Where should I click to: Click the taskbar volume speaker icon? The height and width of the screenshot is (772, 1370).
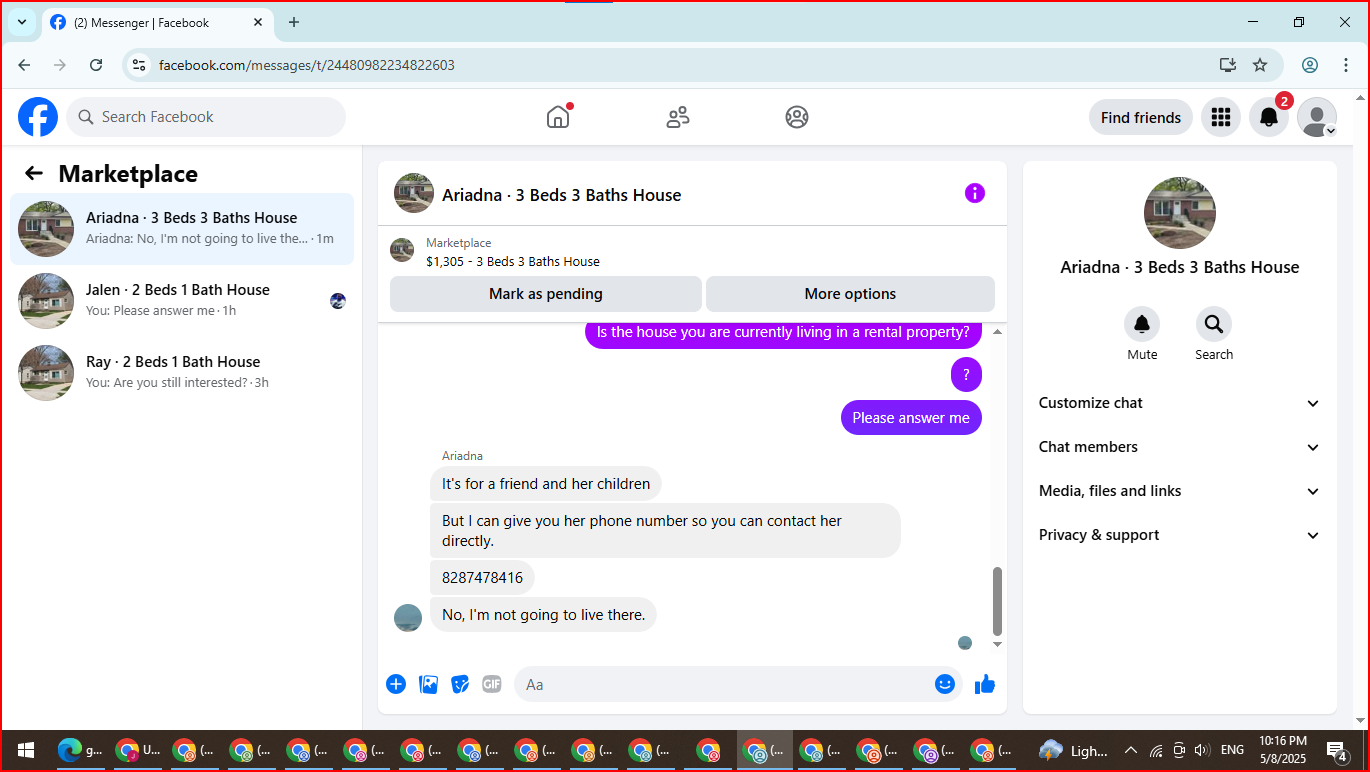click(x=1202, y=750)
